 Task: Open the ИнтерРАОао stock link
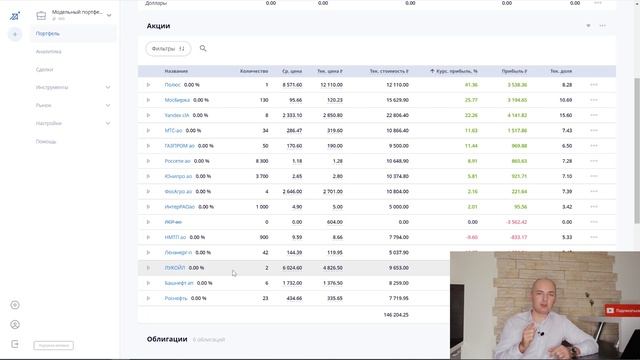[180, 207]
